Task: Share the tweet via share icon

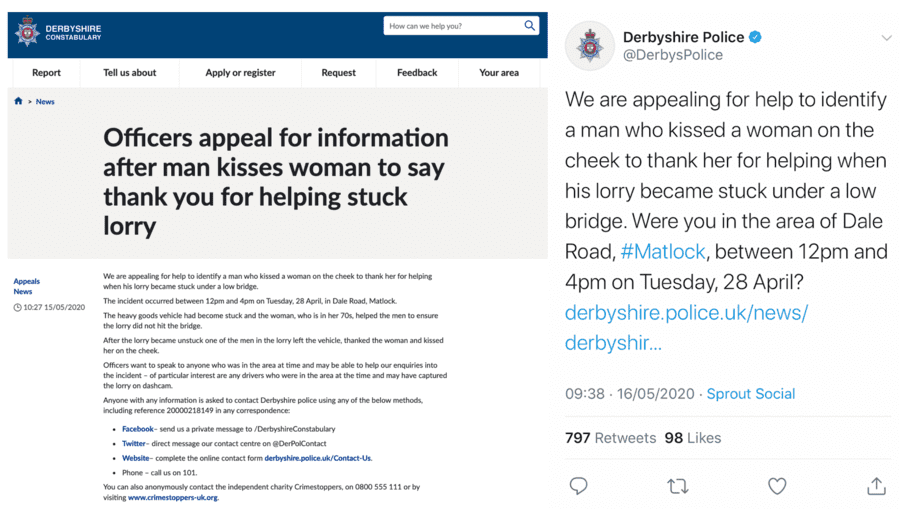Action: tap(876, 486)
